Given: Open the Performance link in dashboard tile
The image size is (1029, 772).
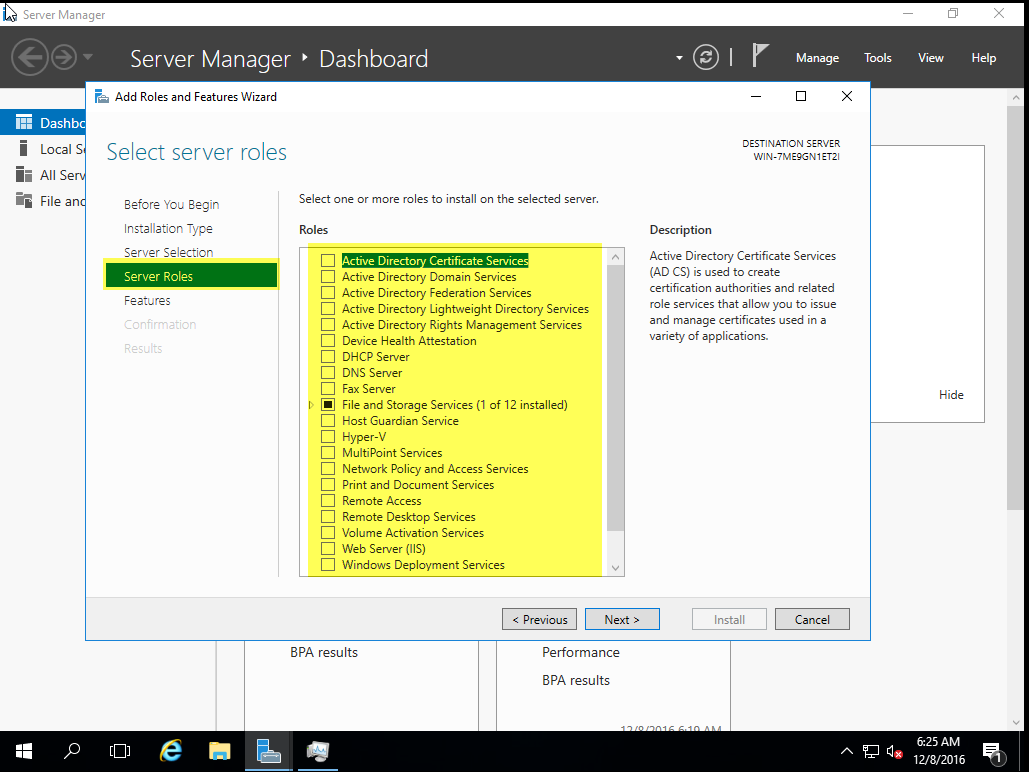Looking at the screenshot, I should (x=581, y=652).
